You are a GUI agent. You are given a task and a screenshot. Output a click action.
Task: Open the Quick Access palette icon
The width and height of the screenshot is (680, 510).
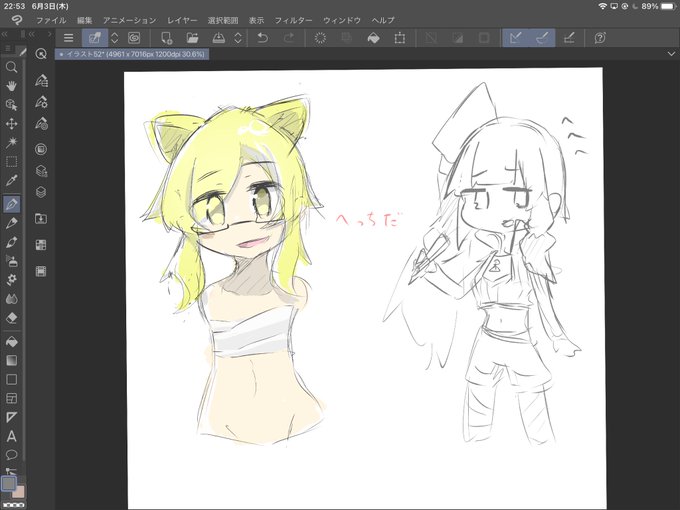click(x=41, y=54)
